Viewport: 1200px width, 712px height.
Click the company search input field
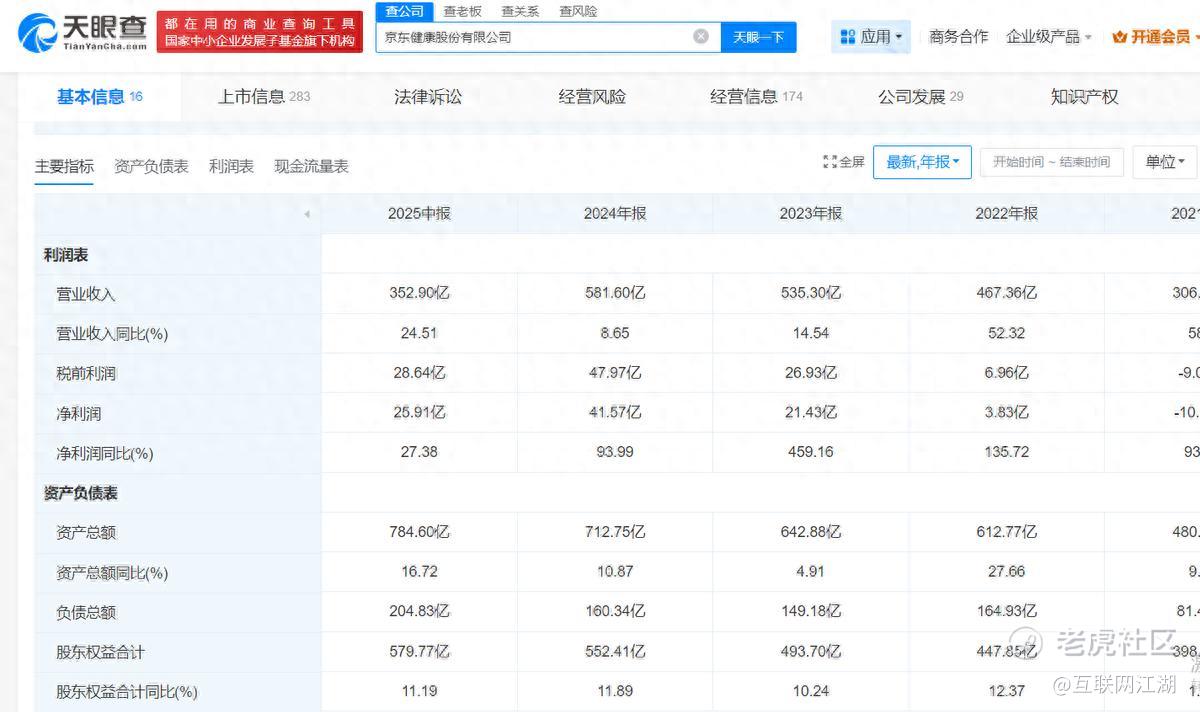(535, 37)
